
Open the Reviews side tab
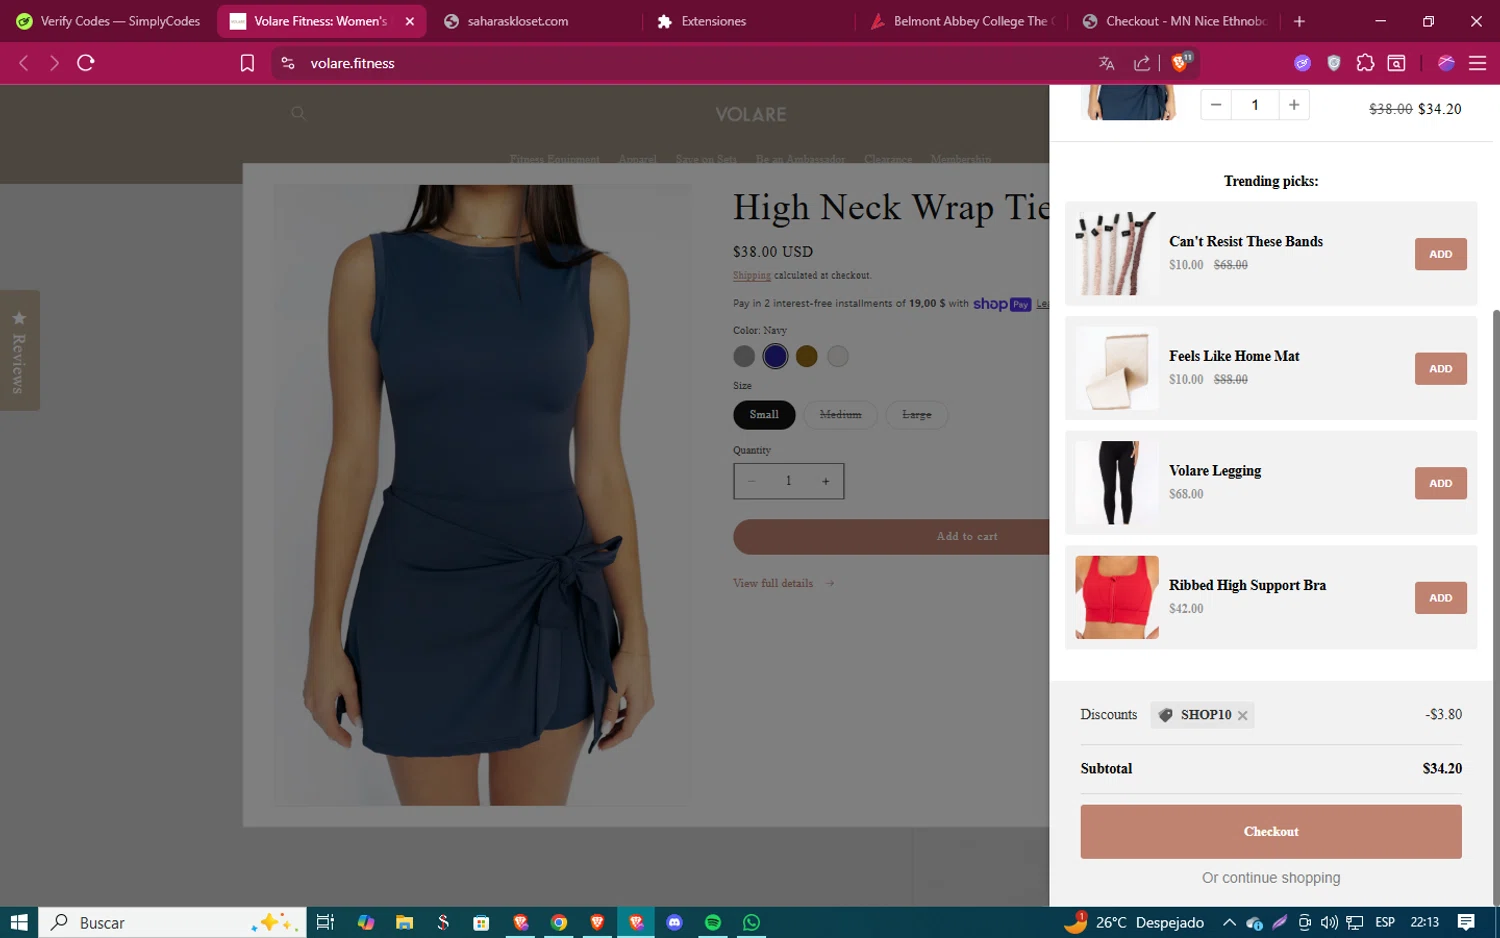tap(19, 350)
